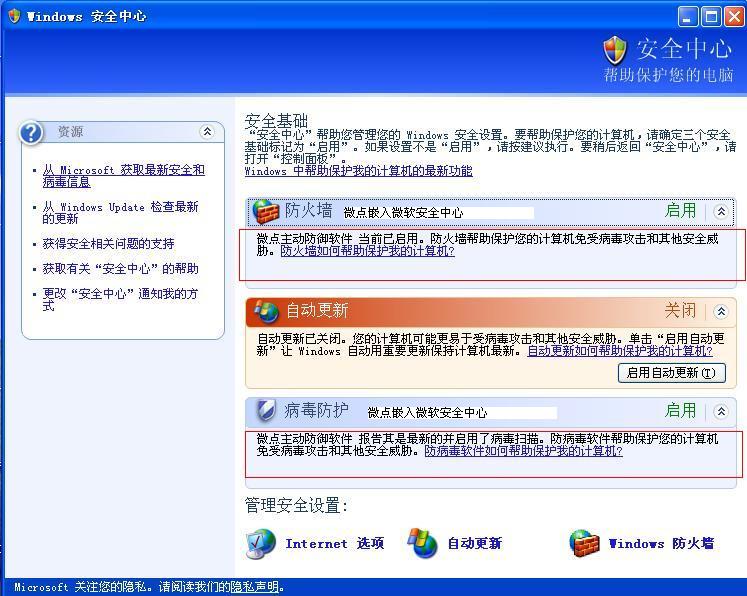
Task: Collapse the 防火墙 section
Action: tap(721, 211)
